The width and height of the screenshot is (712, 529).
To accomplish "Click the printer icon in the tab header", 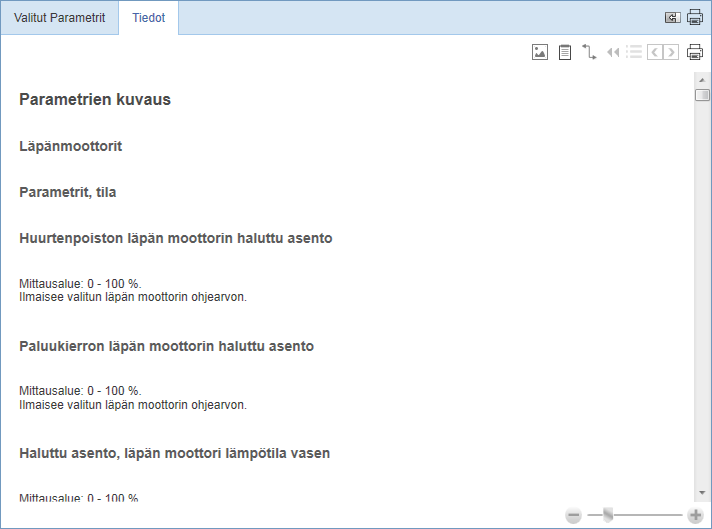I will click(x=695, y=17).
